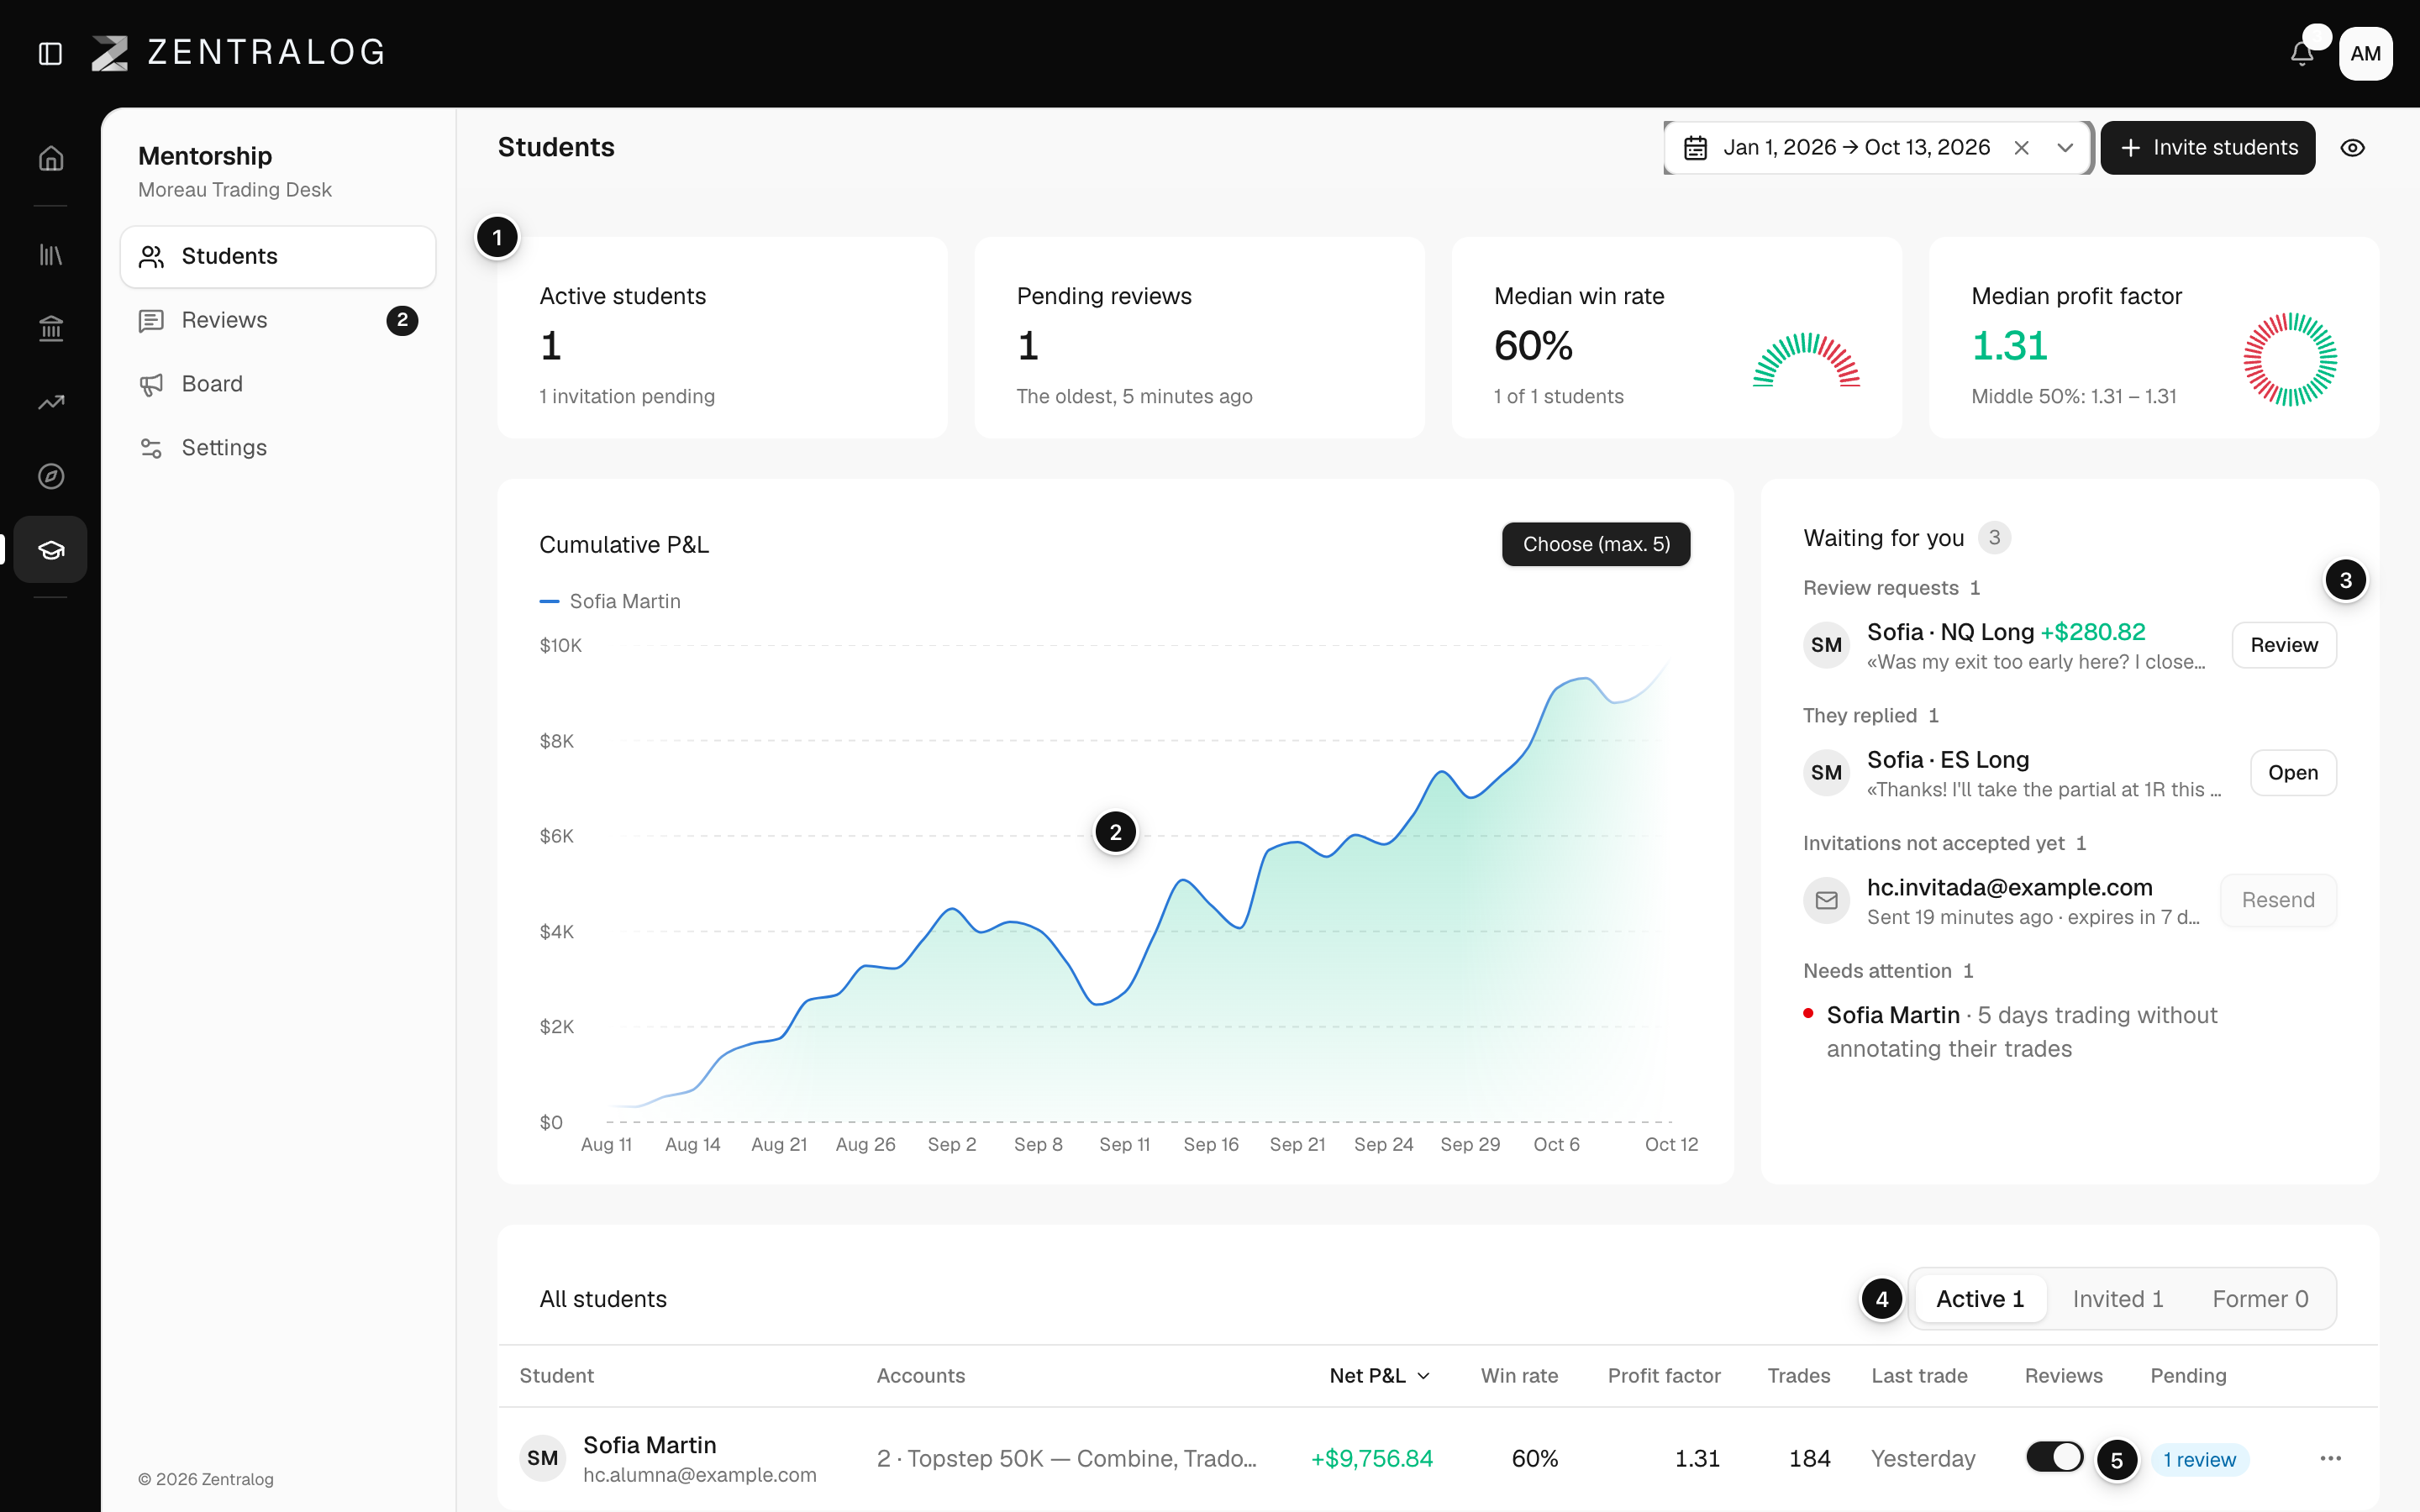The image size is (2420, 1512).
Task: Open Settings in Mentorship menu
Action: [278, 448]
